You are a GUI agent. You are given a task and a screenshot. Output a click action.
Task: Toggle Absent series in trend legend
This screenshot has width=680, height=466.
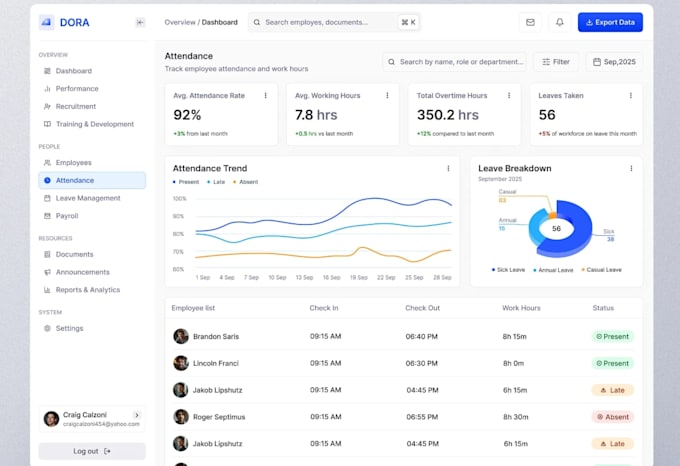246,182
